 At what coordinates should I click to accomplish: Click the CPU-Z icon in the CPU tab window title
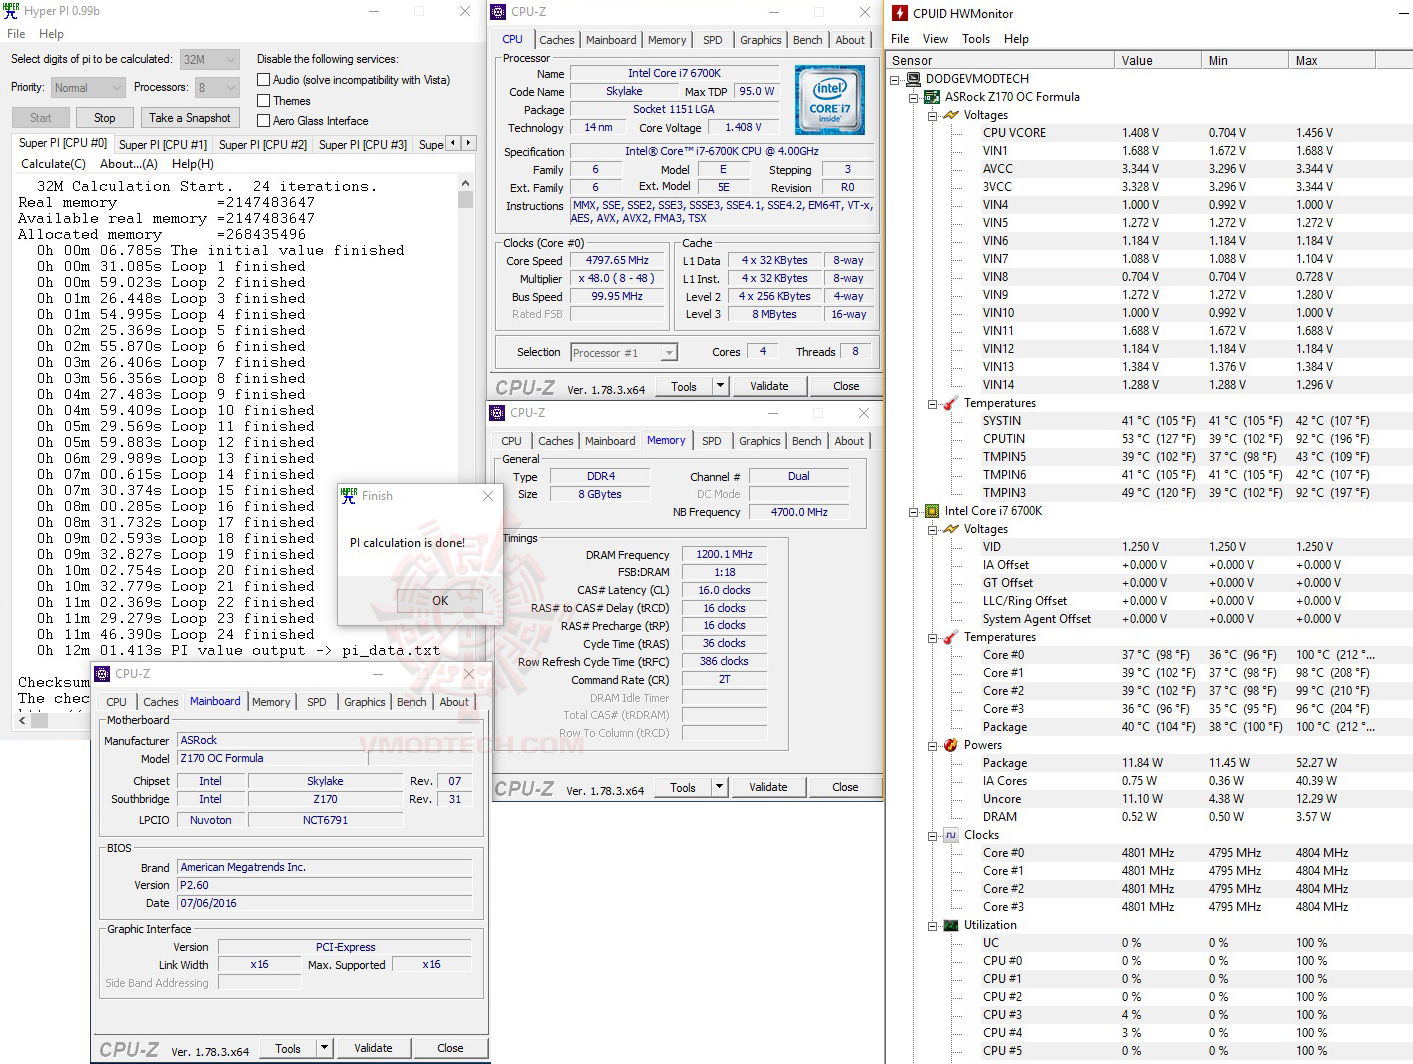(x=498, y=12)
